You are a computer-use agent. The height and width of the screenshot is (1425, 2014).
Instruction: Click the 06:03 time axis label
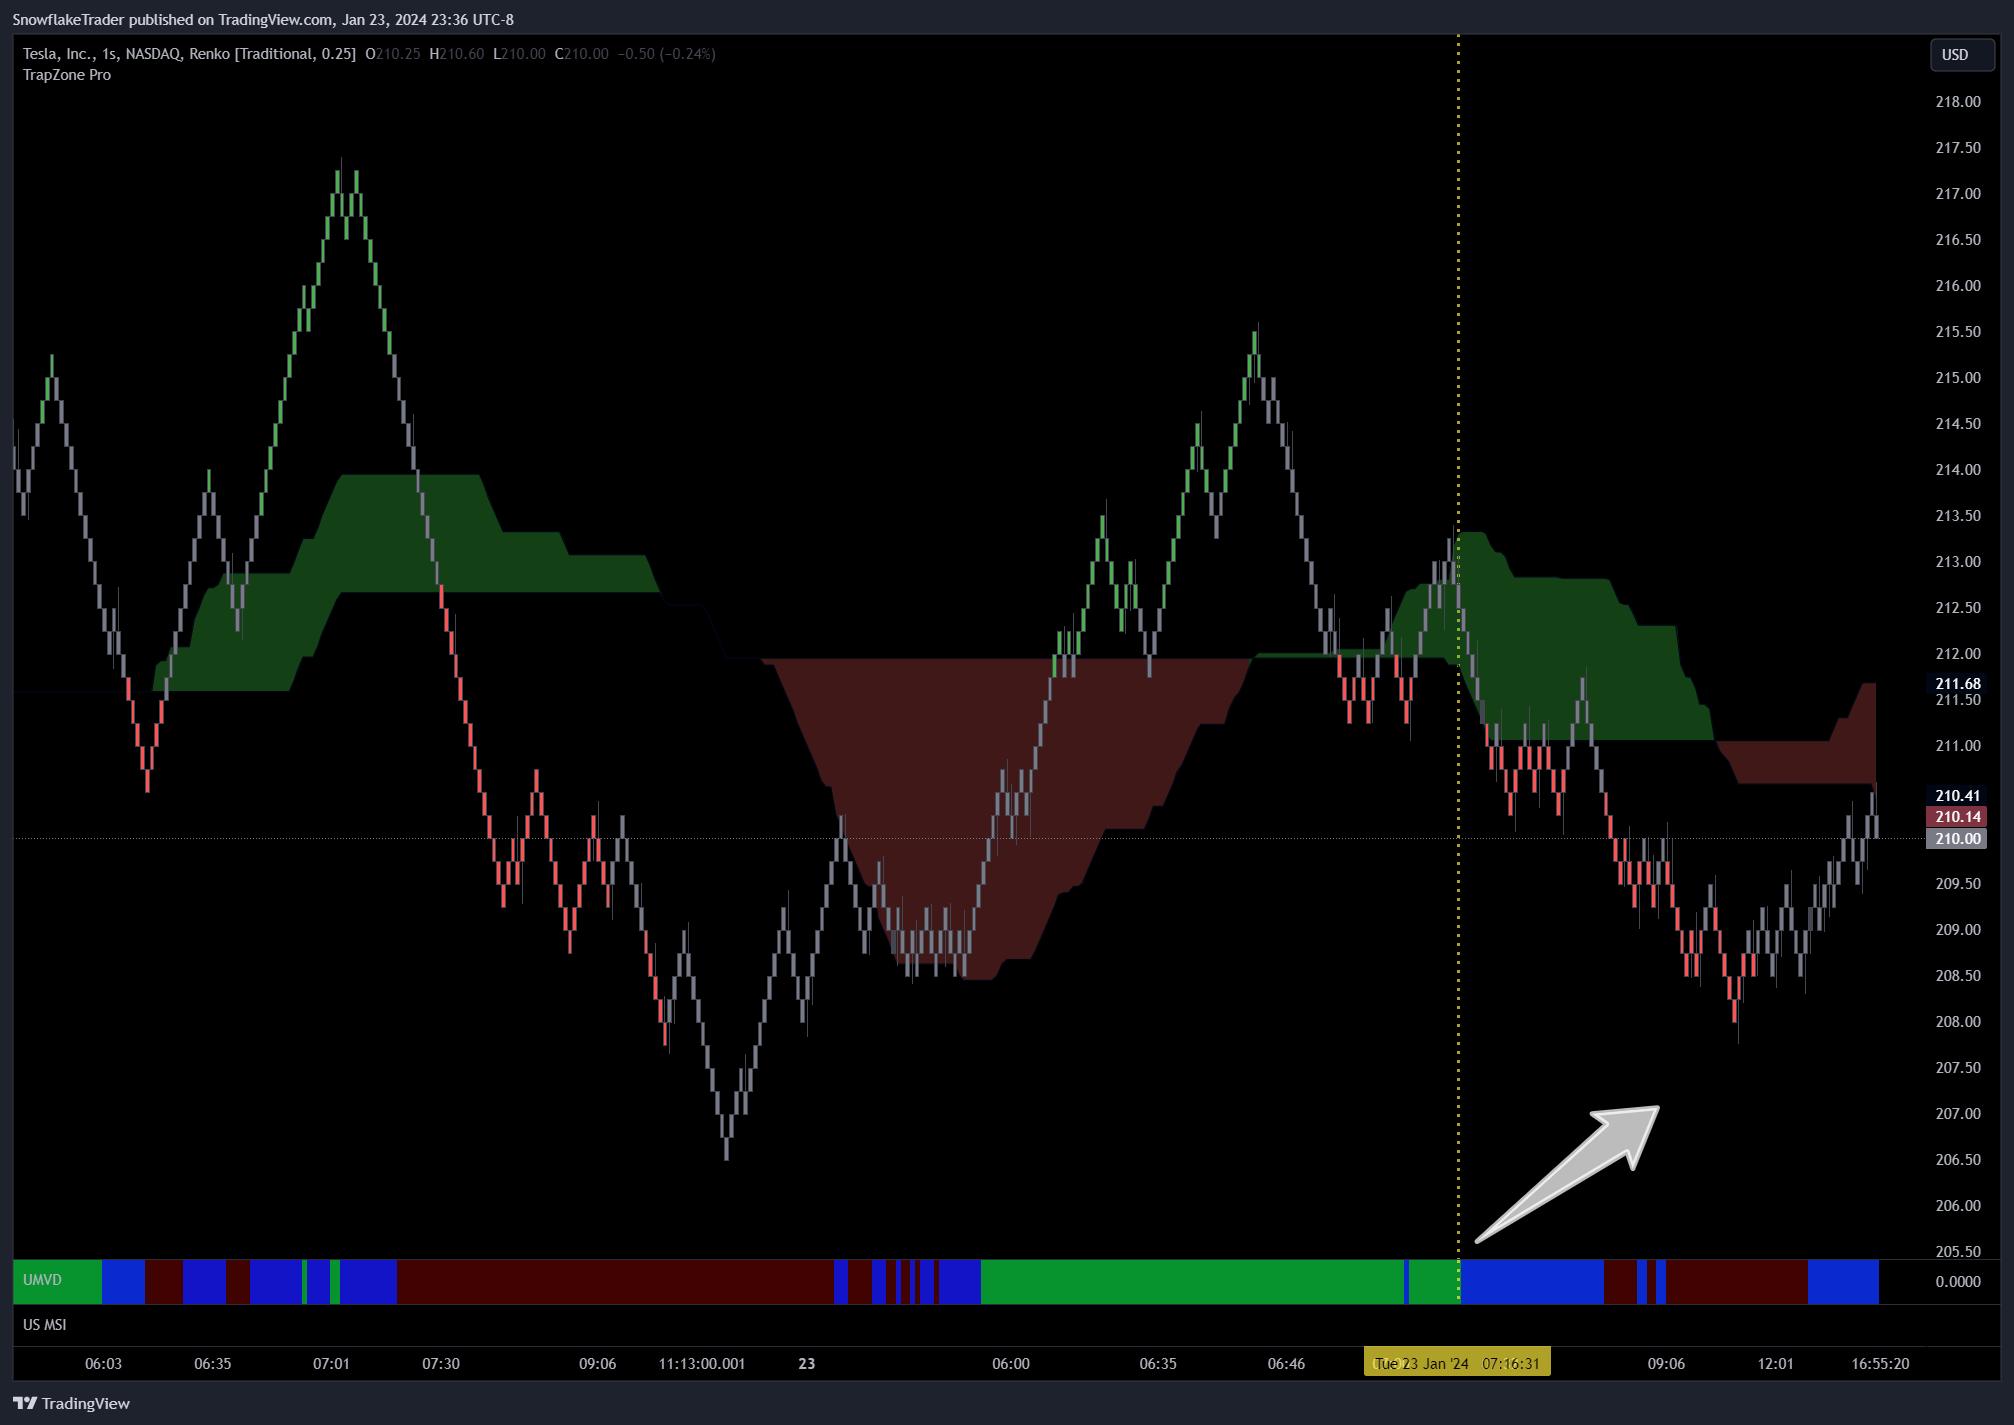pos(103,1364)
